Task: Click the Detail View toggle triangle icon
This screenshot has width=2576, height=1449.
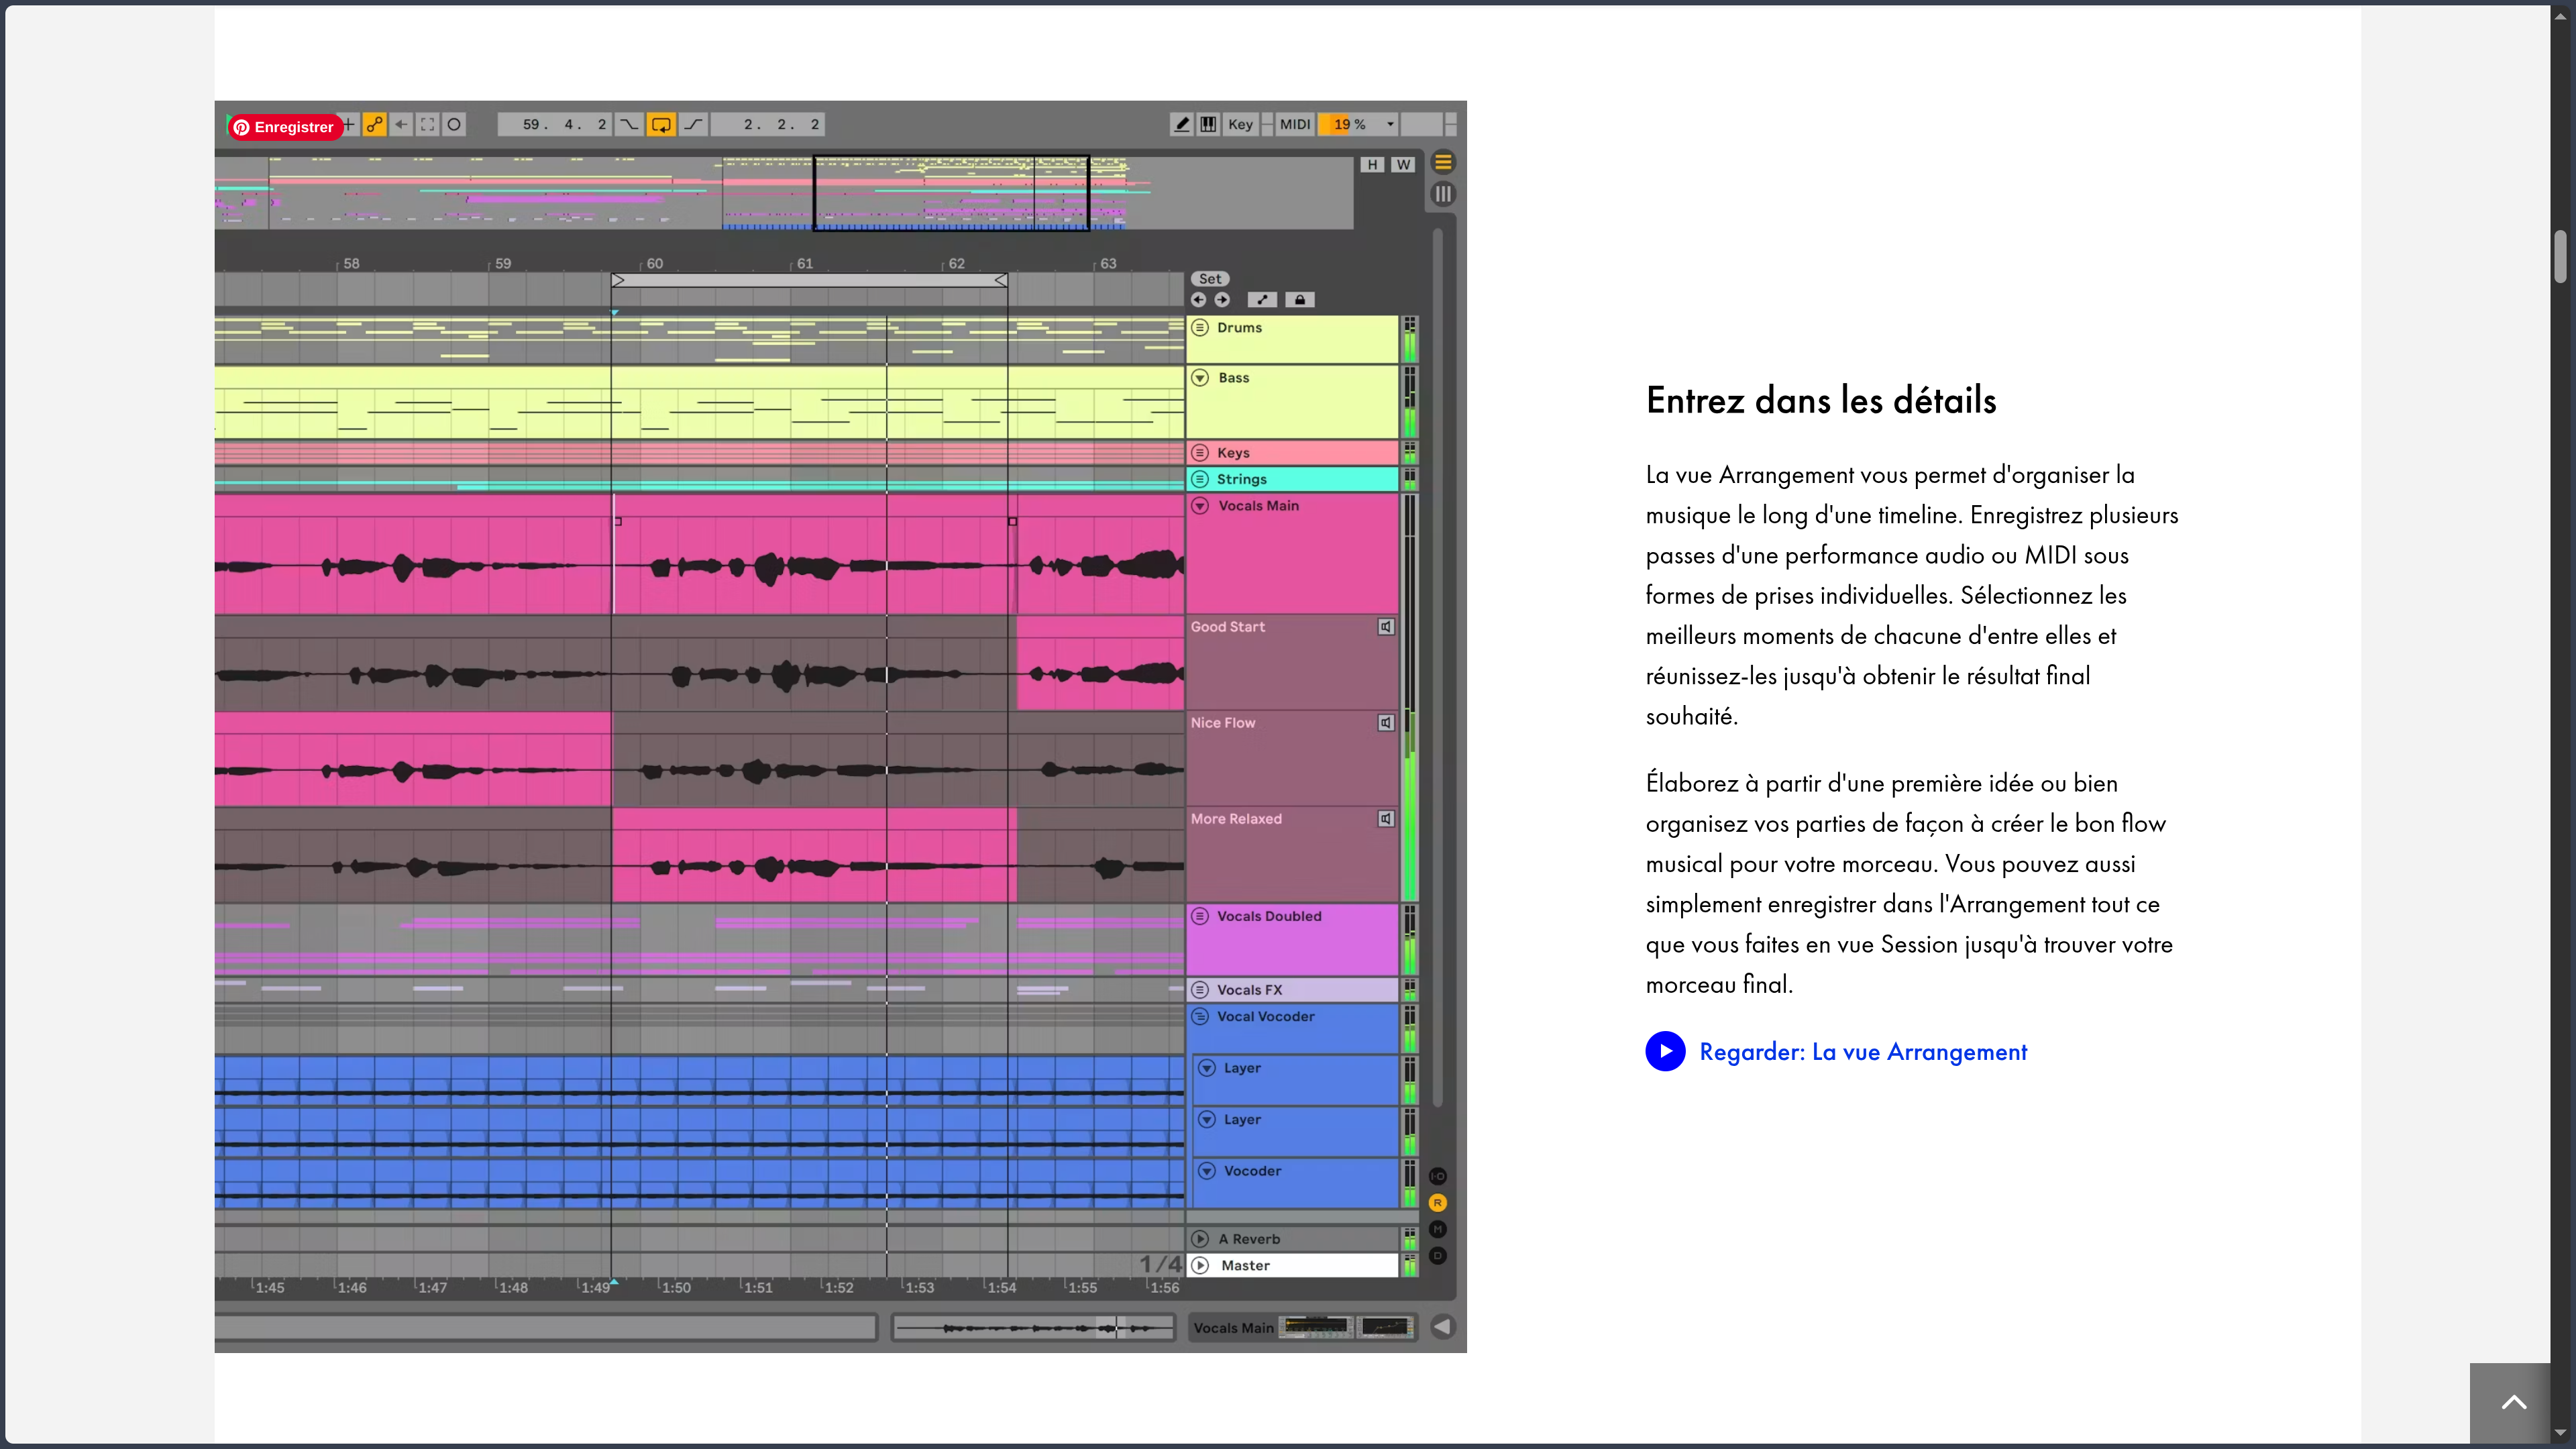Action: point(1442,1327)
